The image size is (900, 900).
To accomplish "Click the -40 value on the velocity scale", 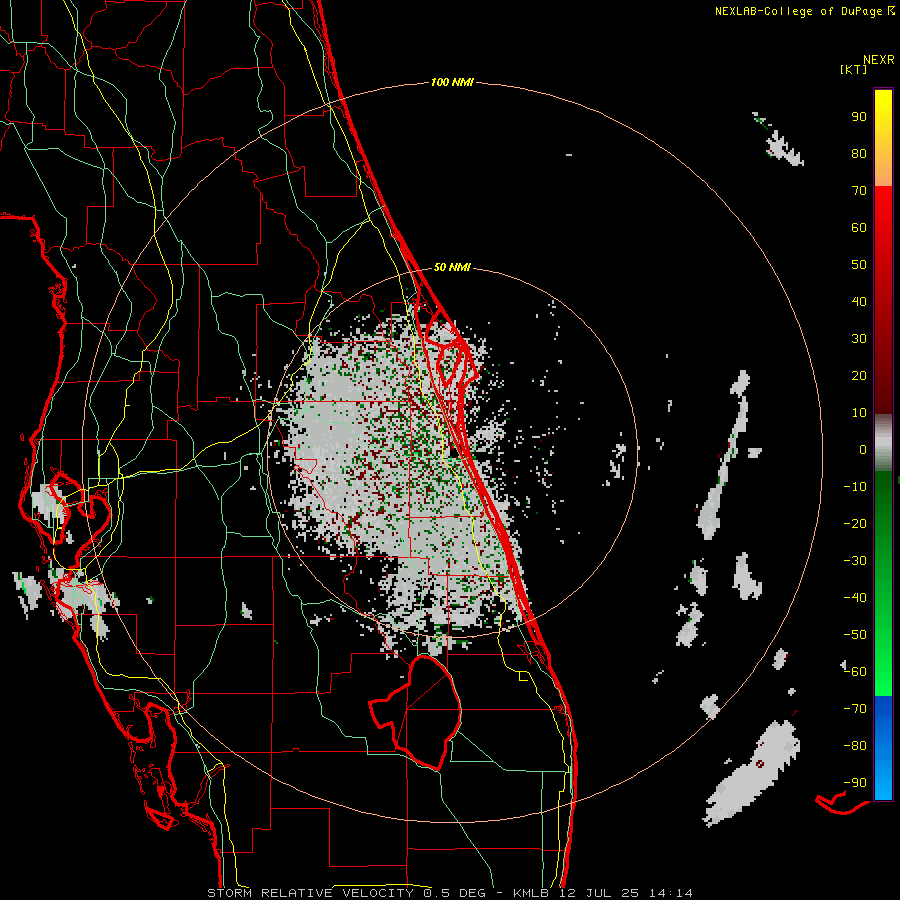I will (855, 598).
